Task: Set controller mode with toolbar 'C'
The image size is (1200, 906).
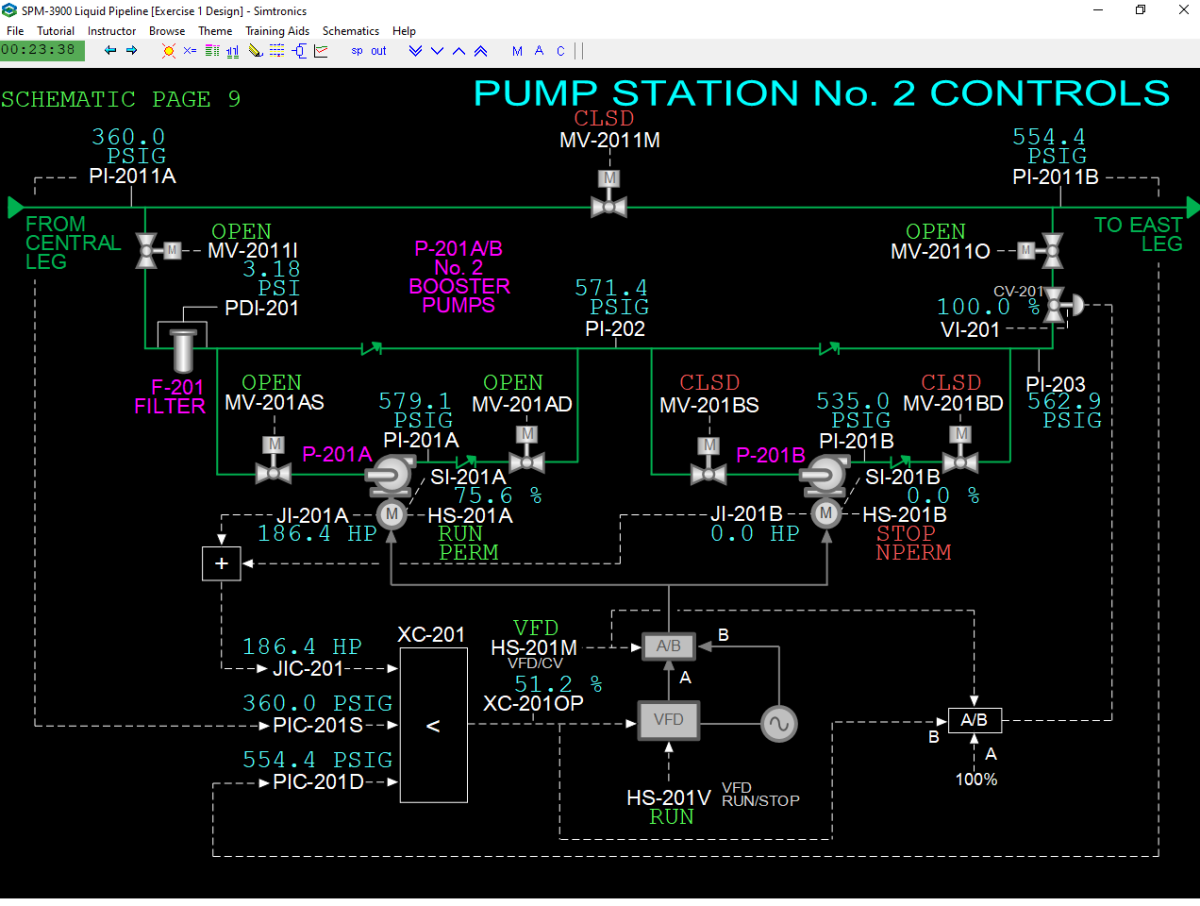Action: coord(561,51)
